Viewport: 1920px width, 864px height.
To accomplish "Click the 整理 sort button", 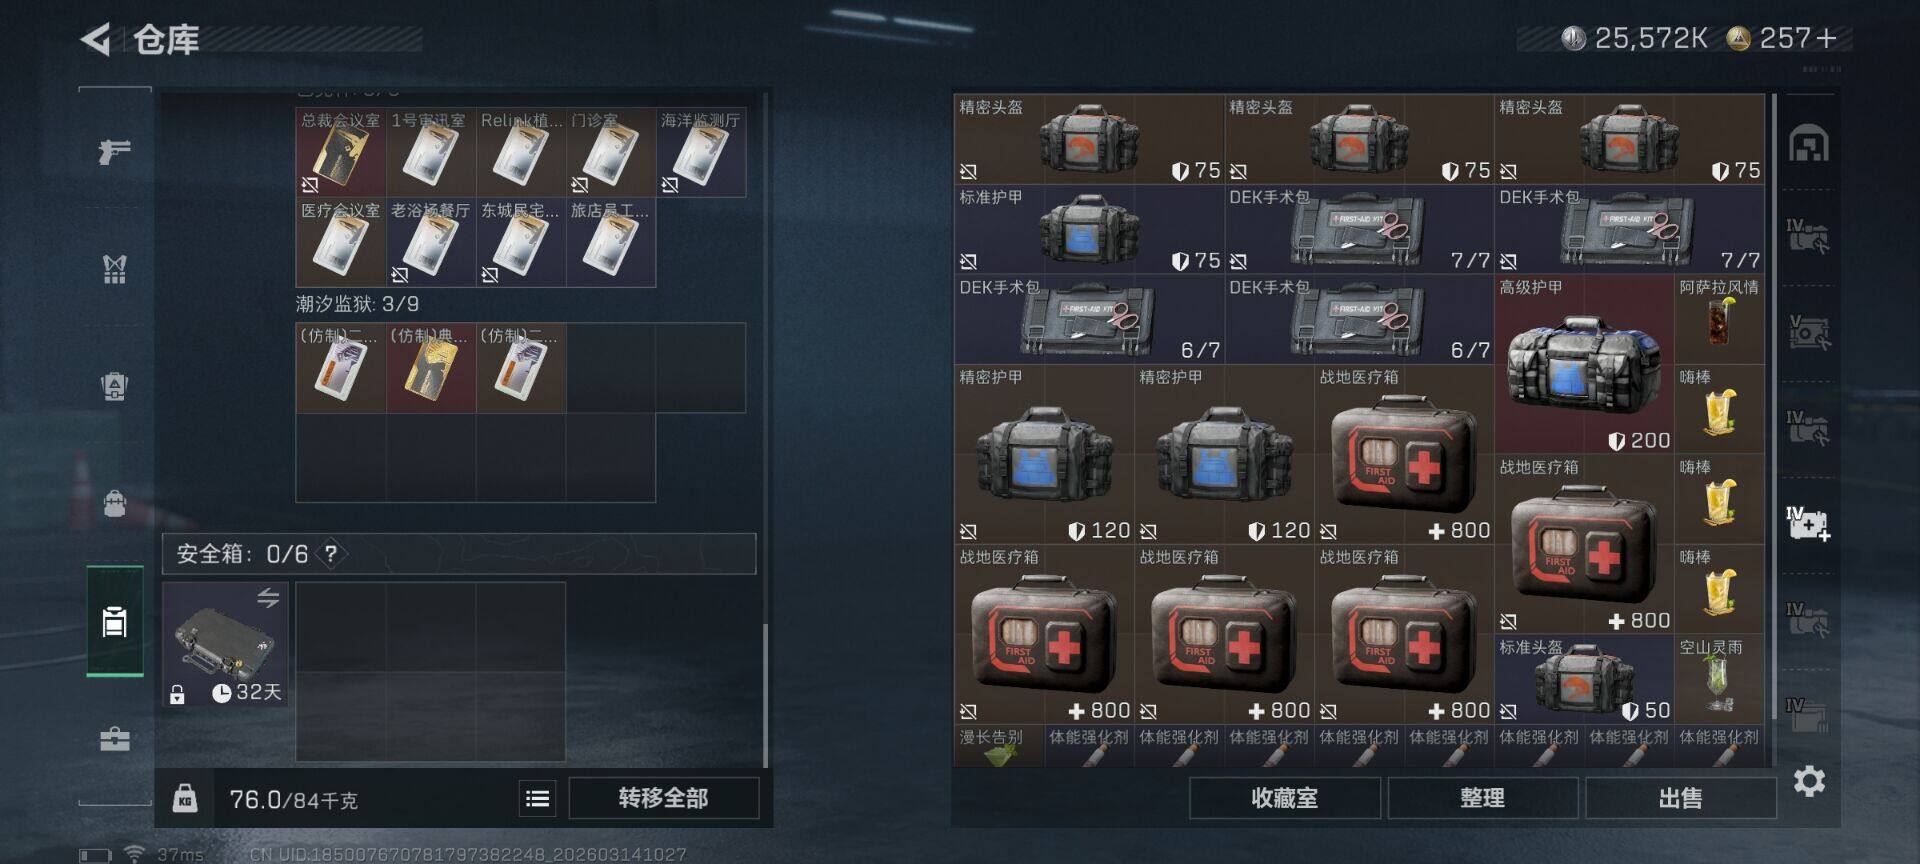I will click(1482, 798).
